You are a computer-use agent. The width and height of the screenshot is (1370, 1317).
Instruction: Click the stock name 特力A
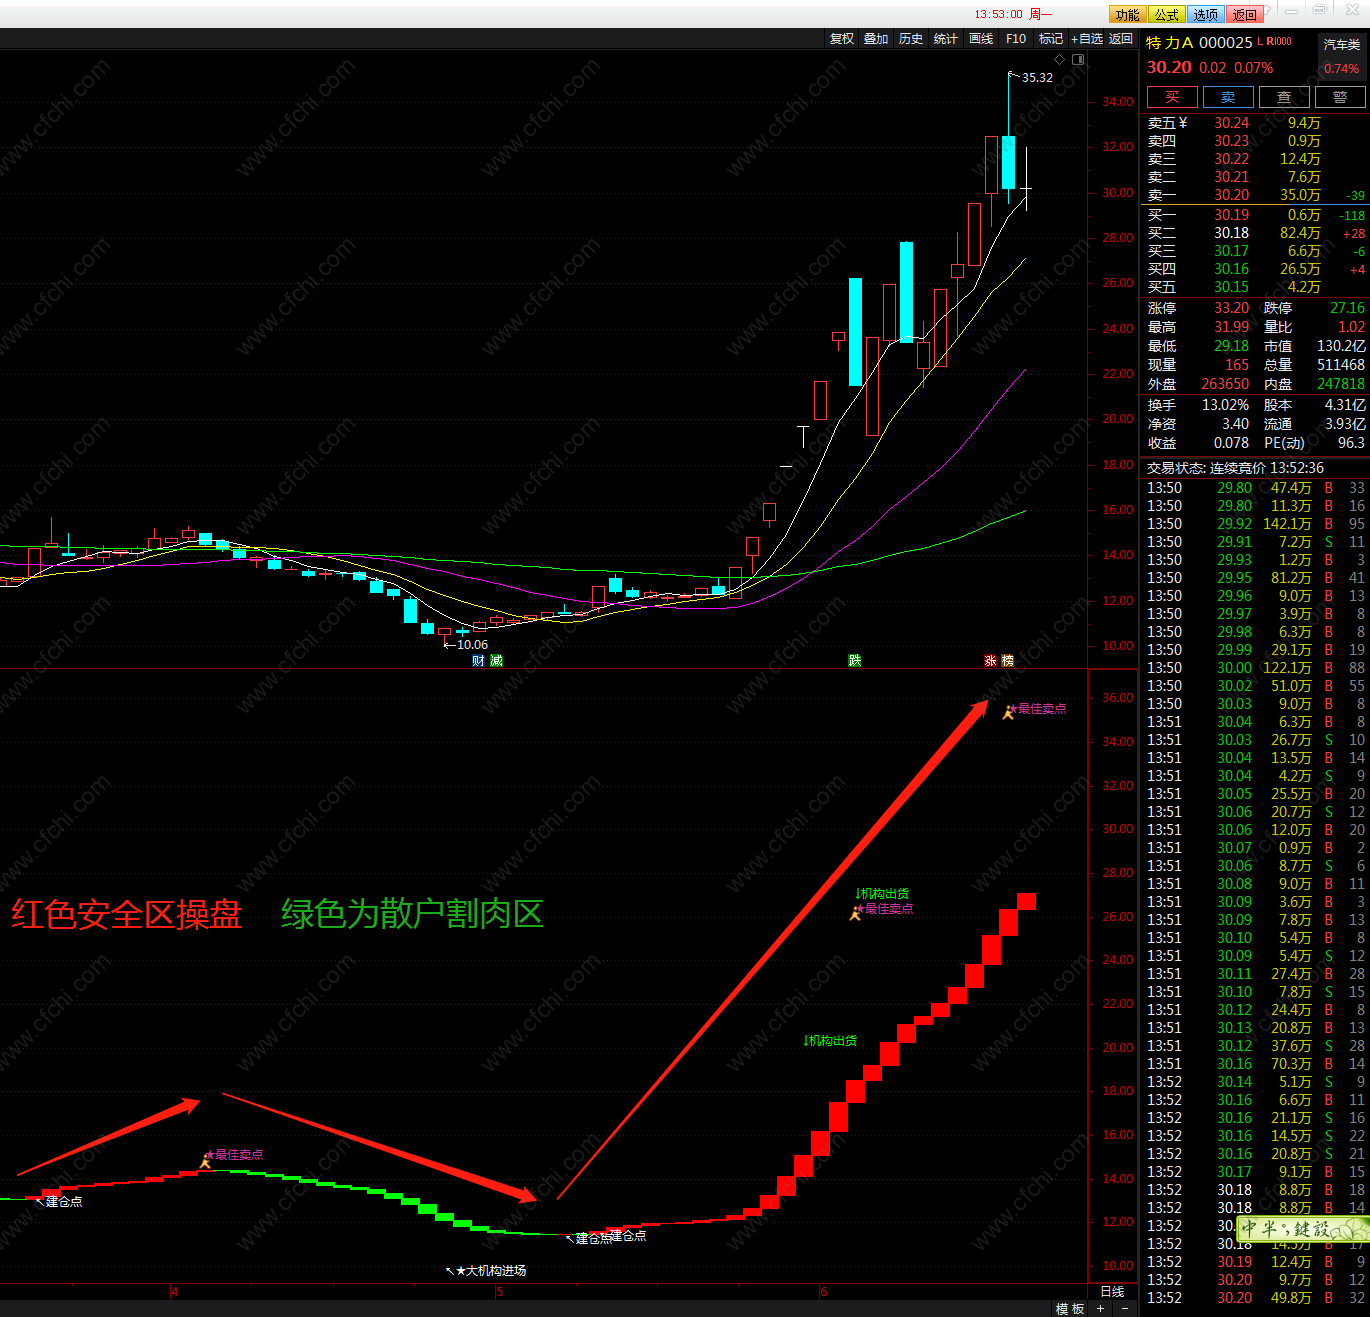(x=1169, y=43)
